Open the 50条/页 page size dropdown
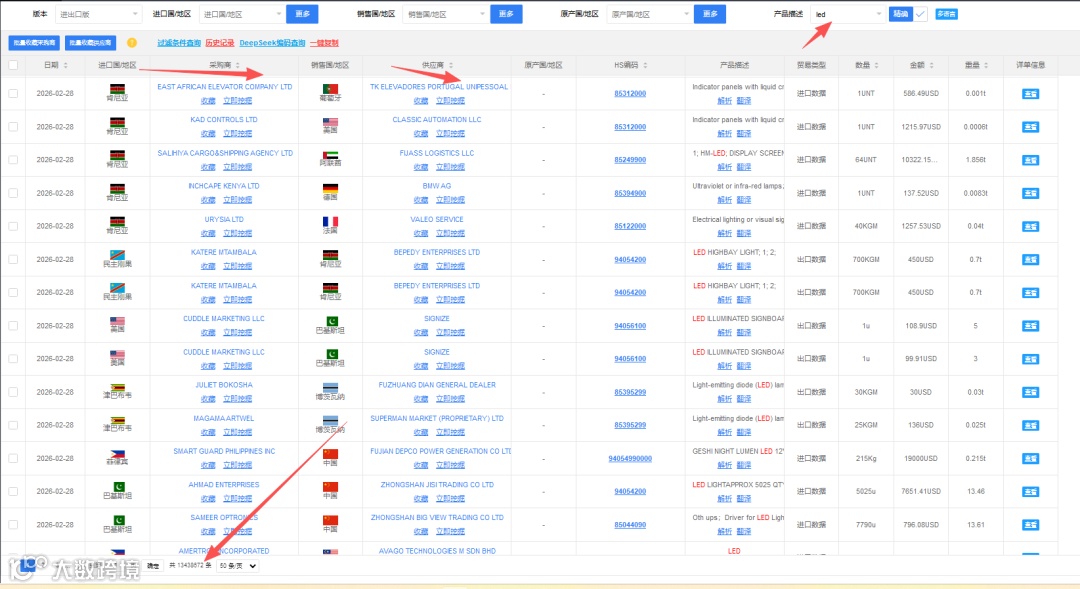The image size is (1080, 589). [x=238, y=566]
